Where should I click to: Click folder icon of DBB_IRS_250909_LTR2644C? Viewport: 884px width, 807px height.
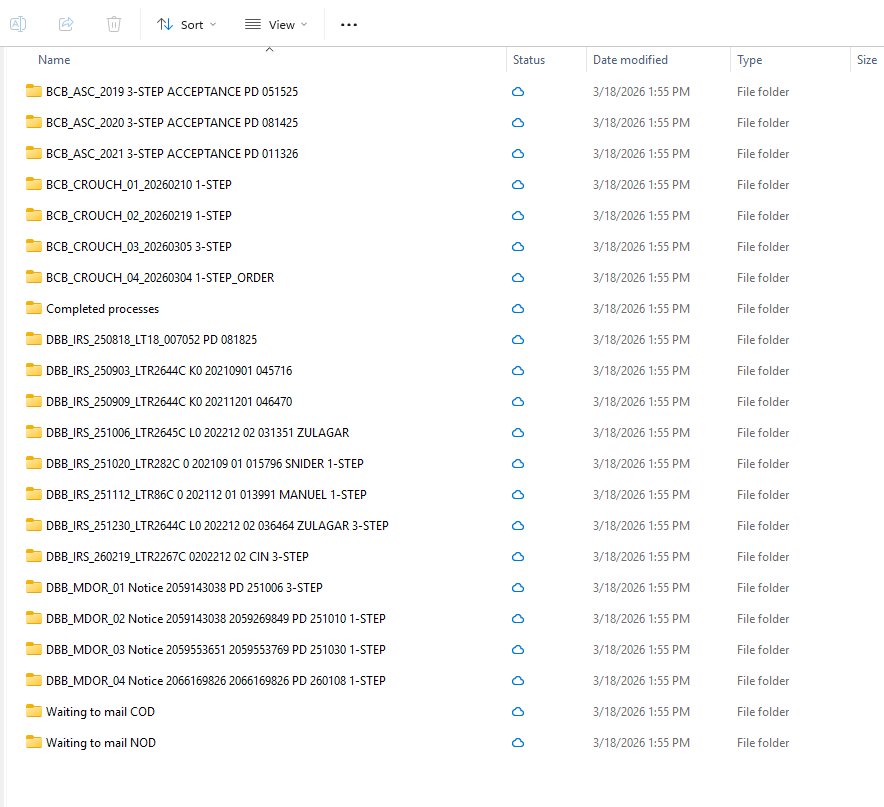pyautogui.click(x=34, y=401)
